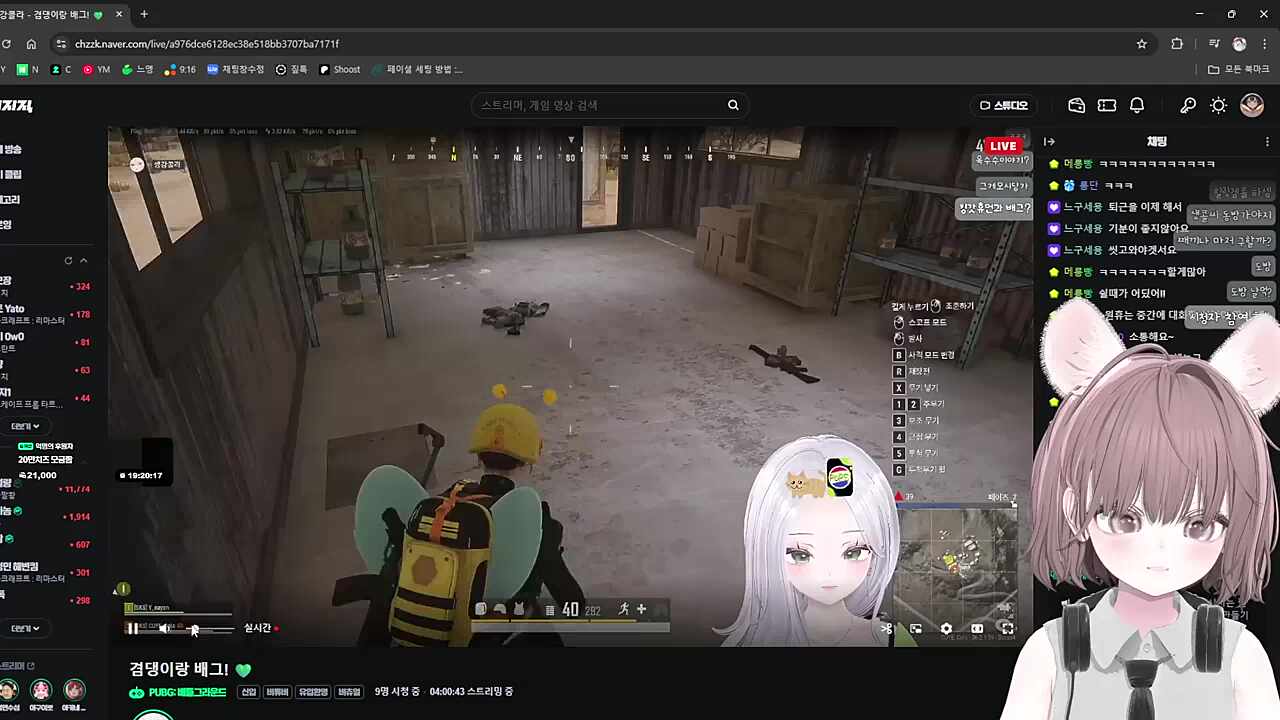Open the 스튜디오 studio button
Image resolution: width=1280 pixels, height=720 pixels.
click(x=1004, y=105)
